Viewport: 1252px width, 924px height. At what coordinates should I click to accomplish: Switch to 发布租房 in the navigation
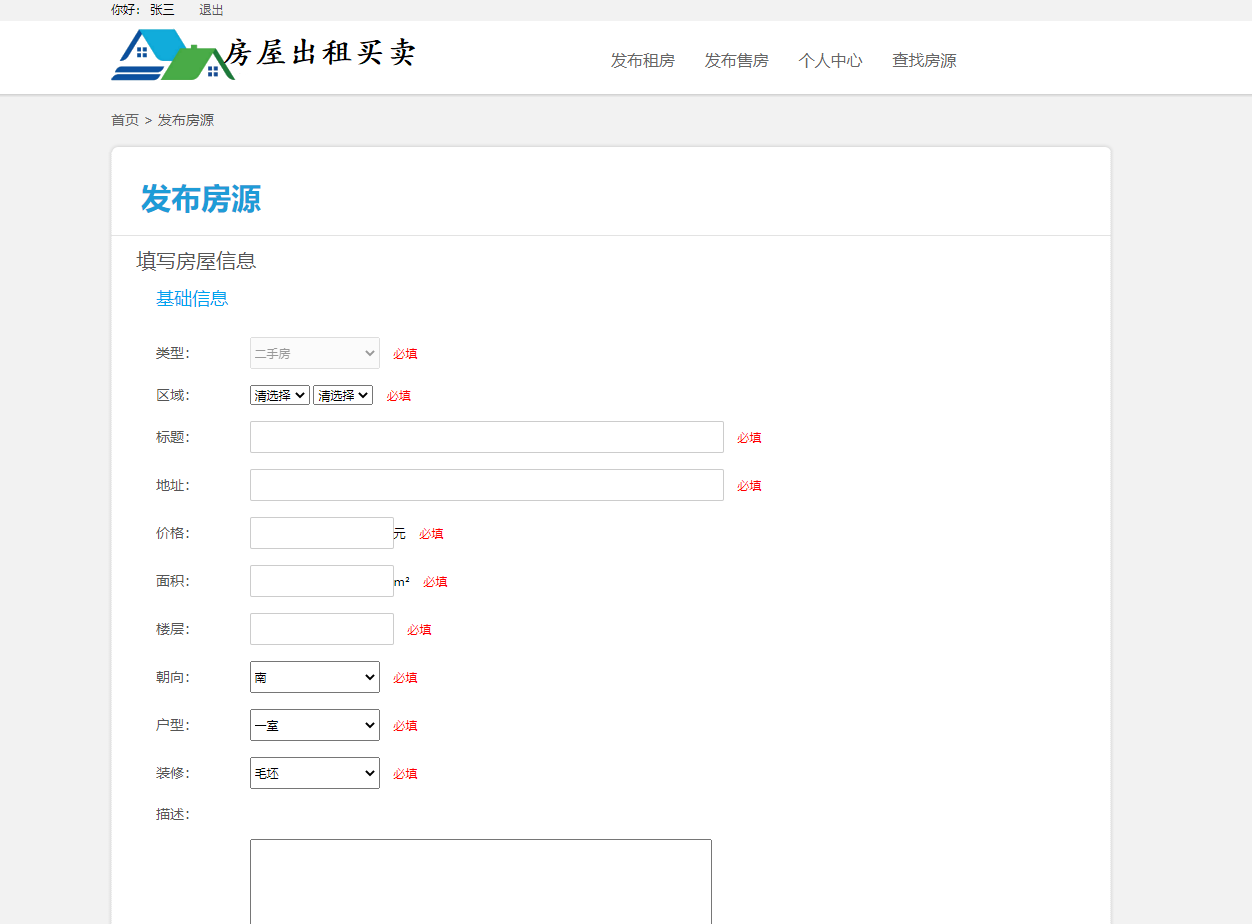tap(642, 60)
